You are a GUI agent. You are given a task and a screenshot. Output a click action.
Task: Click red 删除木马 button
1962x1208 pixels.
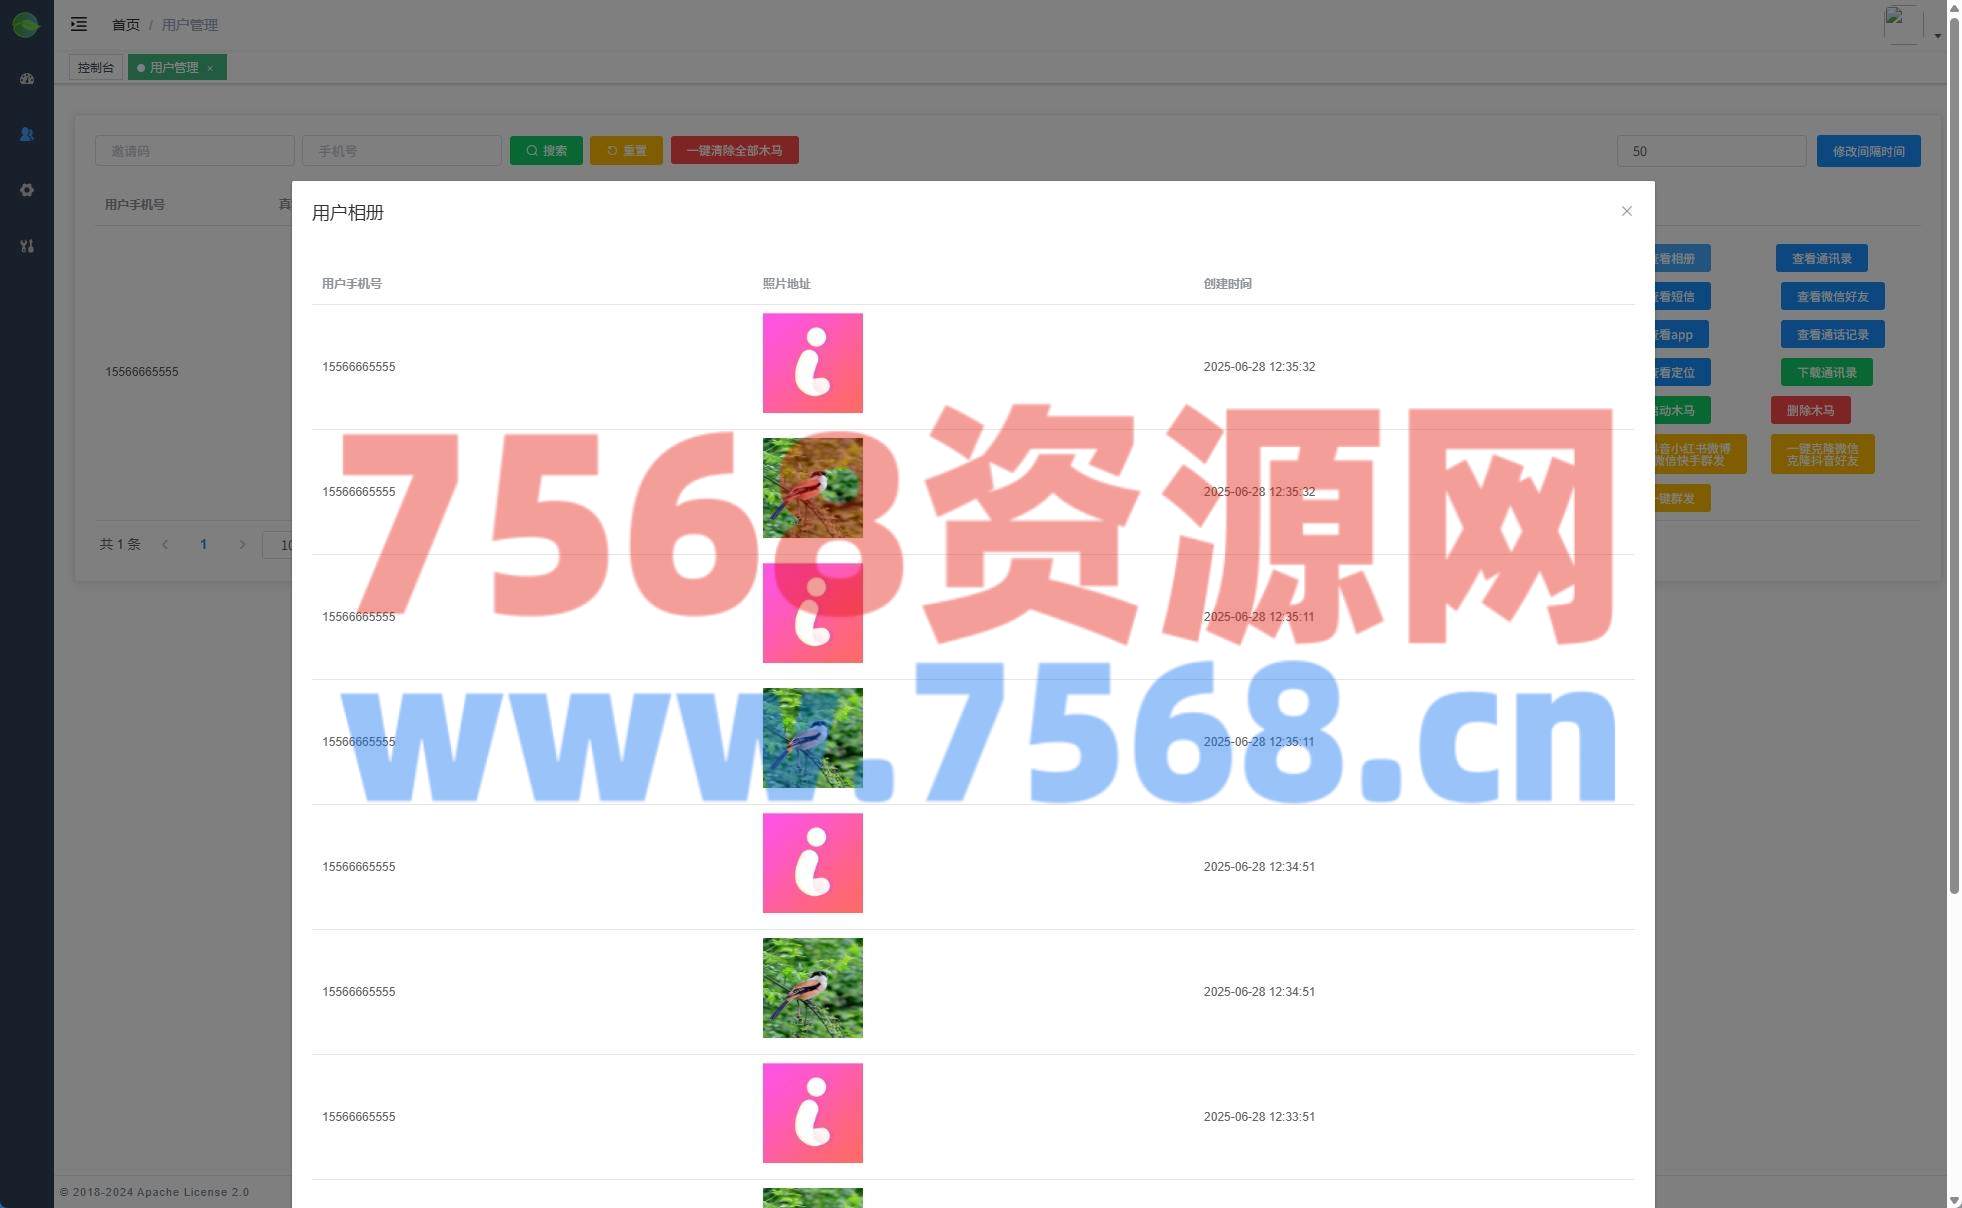1810,410
